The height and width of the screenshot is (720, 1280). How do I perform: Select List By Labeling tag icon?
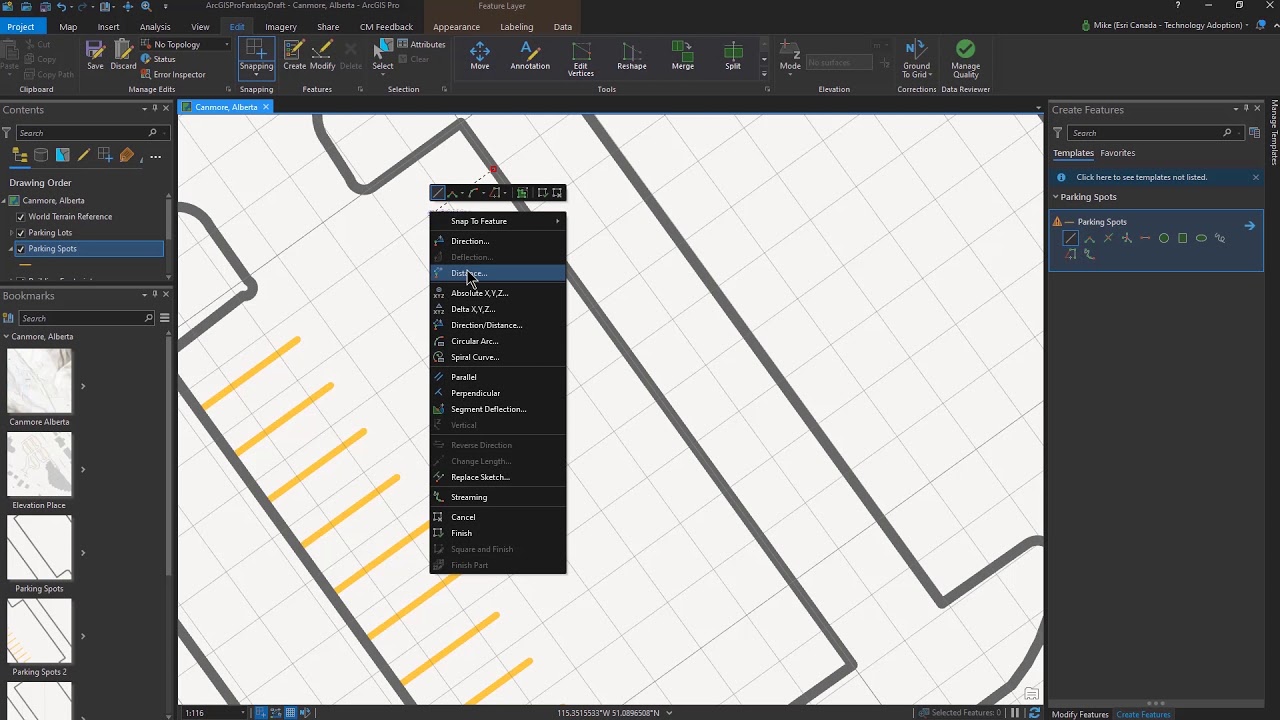126,155
